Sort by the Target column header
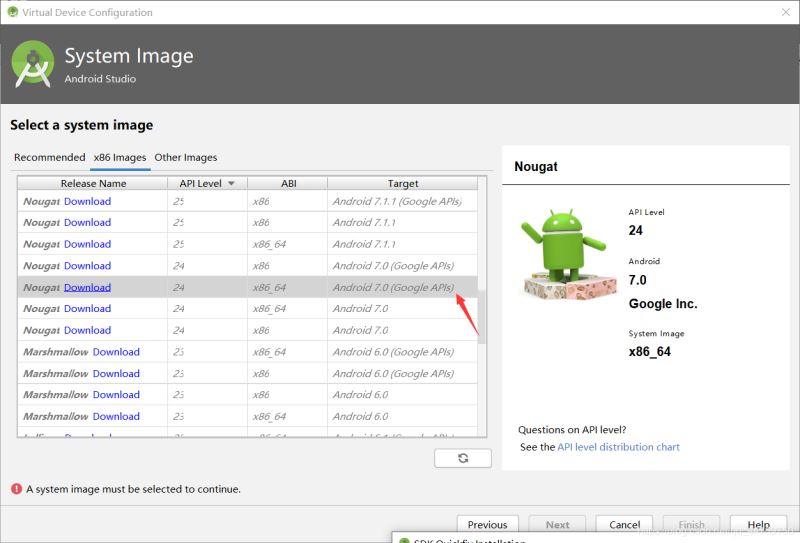 pos(403,183)
